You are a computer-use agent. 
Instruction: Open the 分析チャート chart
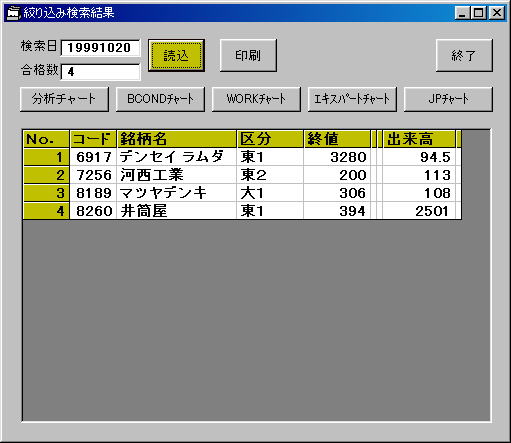tap(64, 99)
